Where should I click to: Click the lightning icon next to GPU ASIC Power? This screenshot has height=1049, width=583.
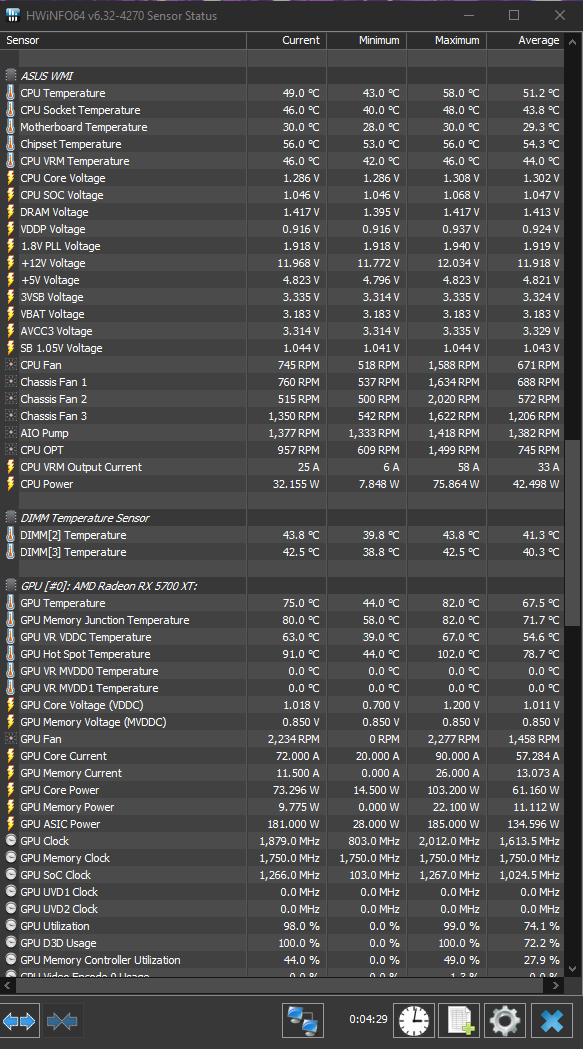tap(10, 824)
